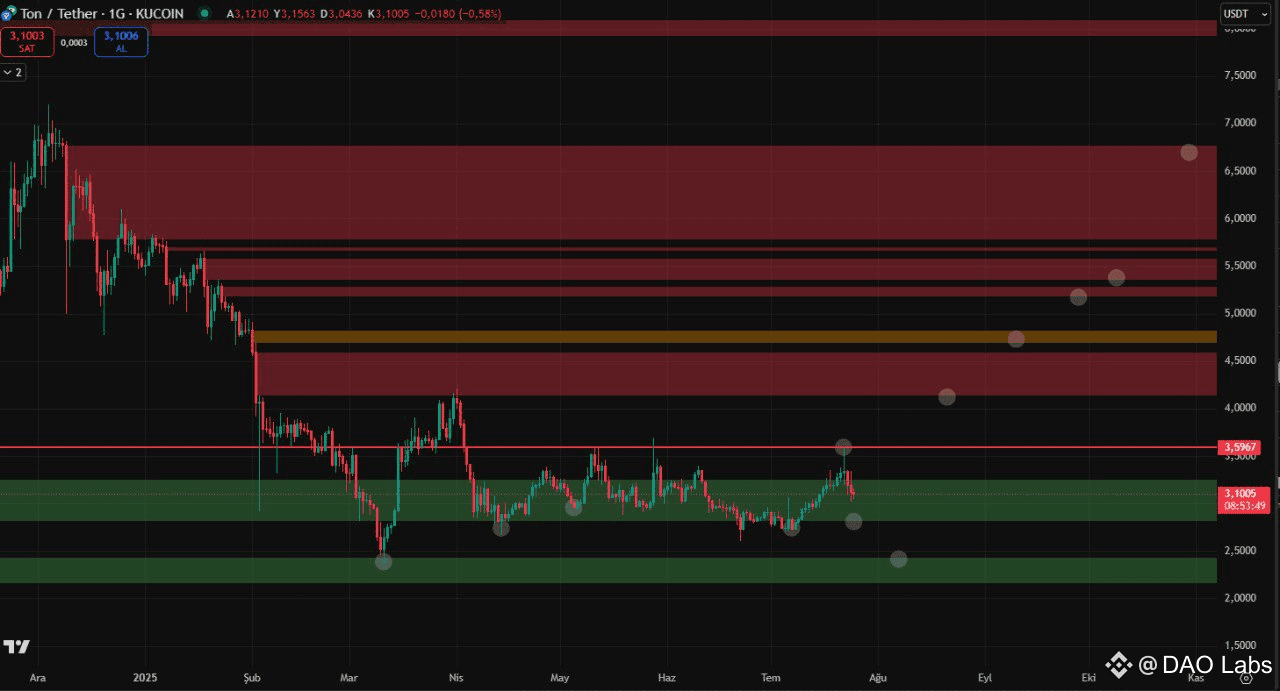Select the circle marker on the 3,5967 line

click(843, 447)
